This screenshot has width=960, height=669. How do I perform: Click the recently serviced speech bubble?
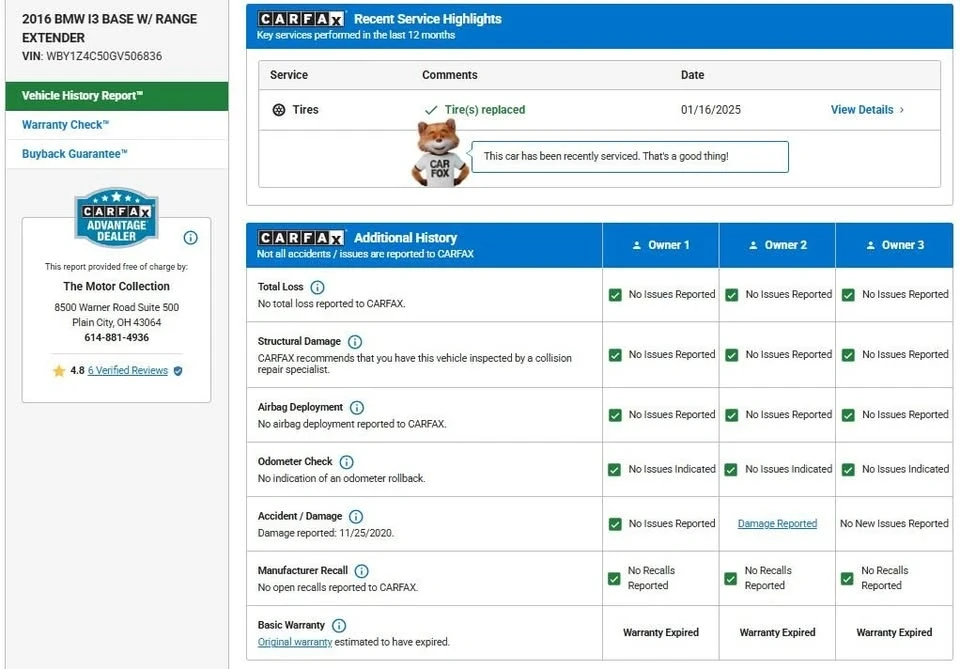coord(630,157)
